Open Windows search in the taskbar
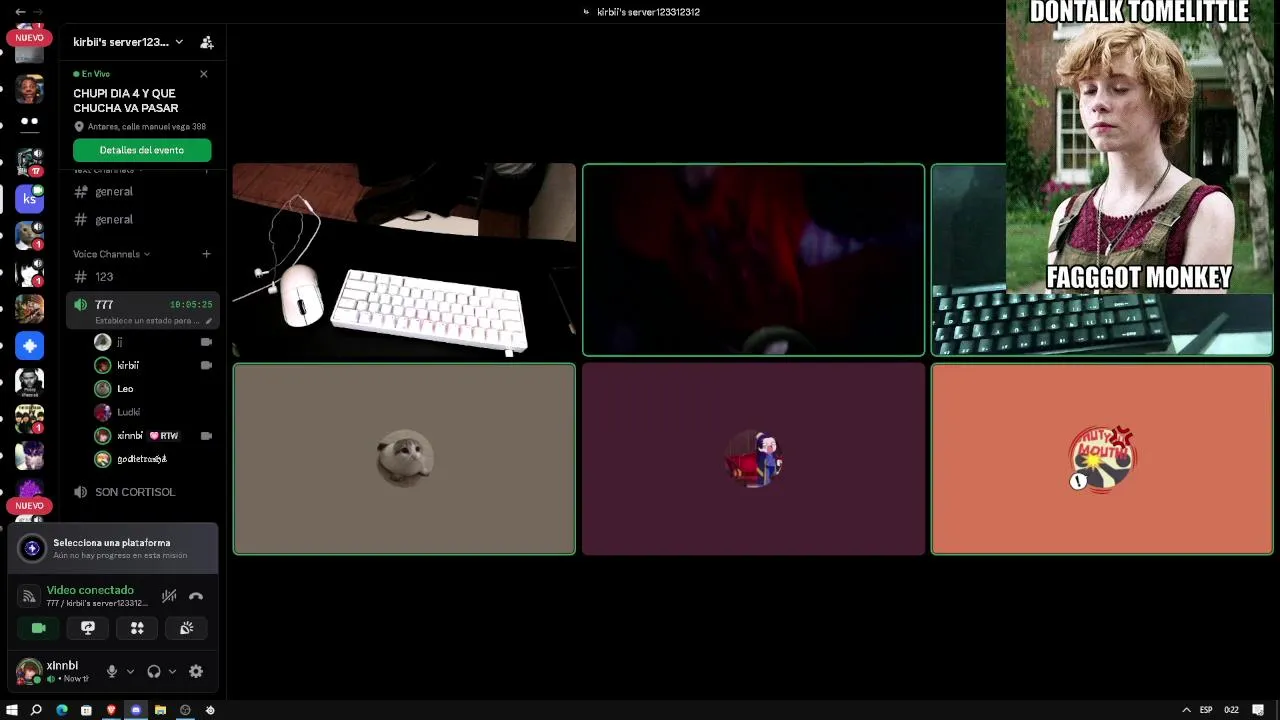Viewport: 1280px width, 720px height. (36, 710)
